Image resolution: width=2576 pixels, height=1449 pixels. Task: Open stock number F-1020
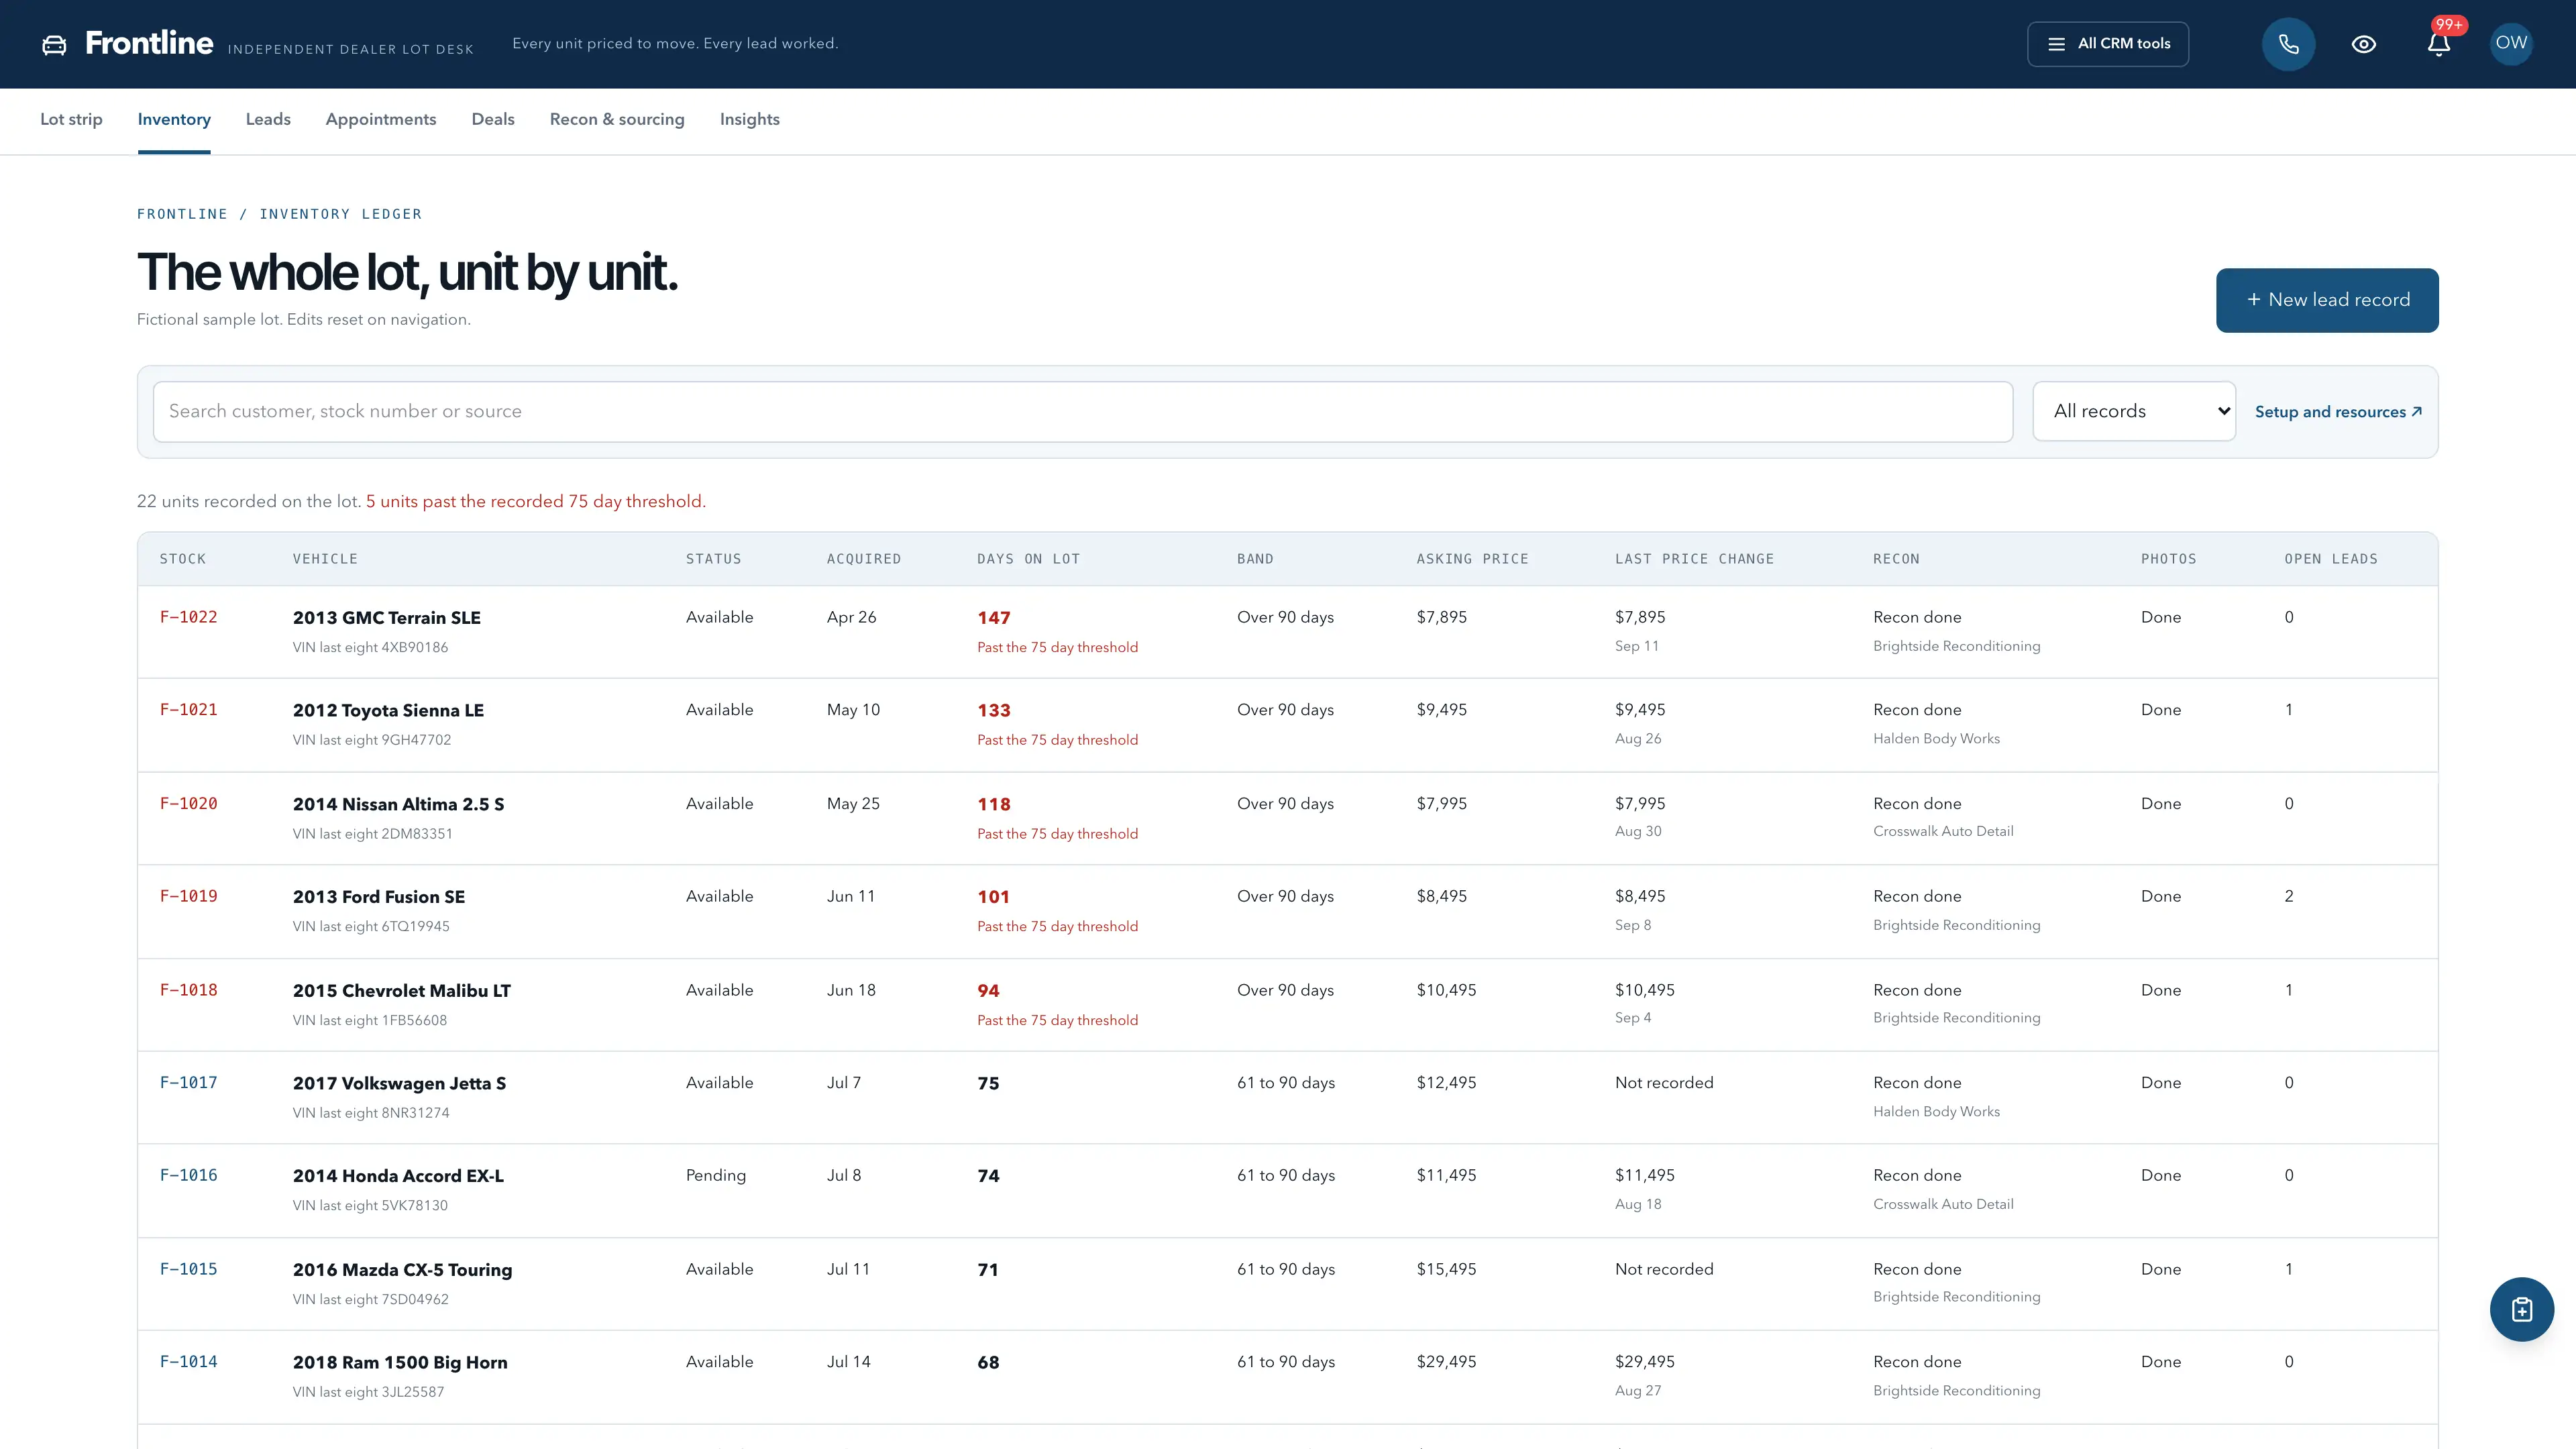coord(188,804)
